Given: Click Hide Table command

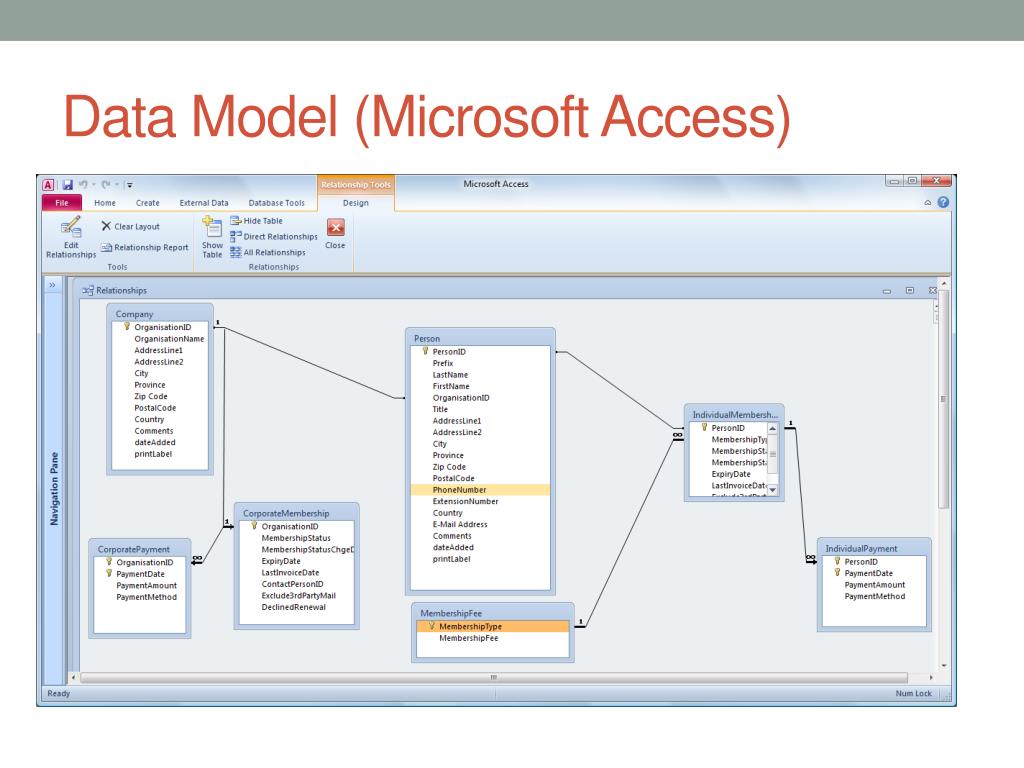Looking at the screenshot, I should pos(257,221).
